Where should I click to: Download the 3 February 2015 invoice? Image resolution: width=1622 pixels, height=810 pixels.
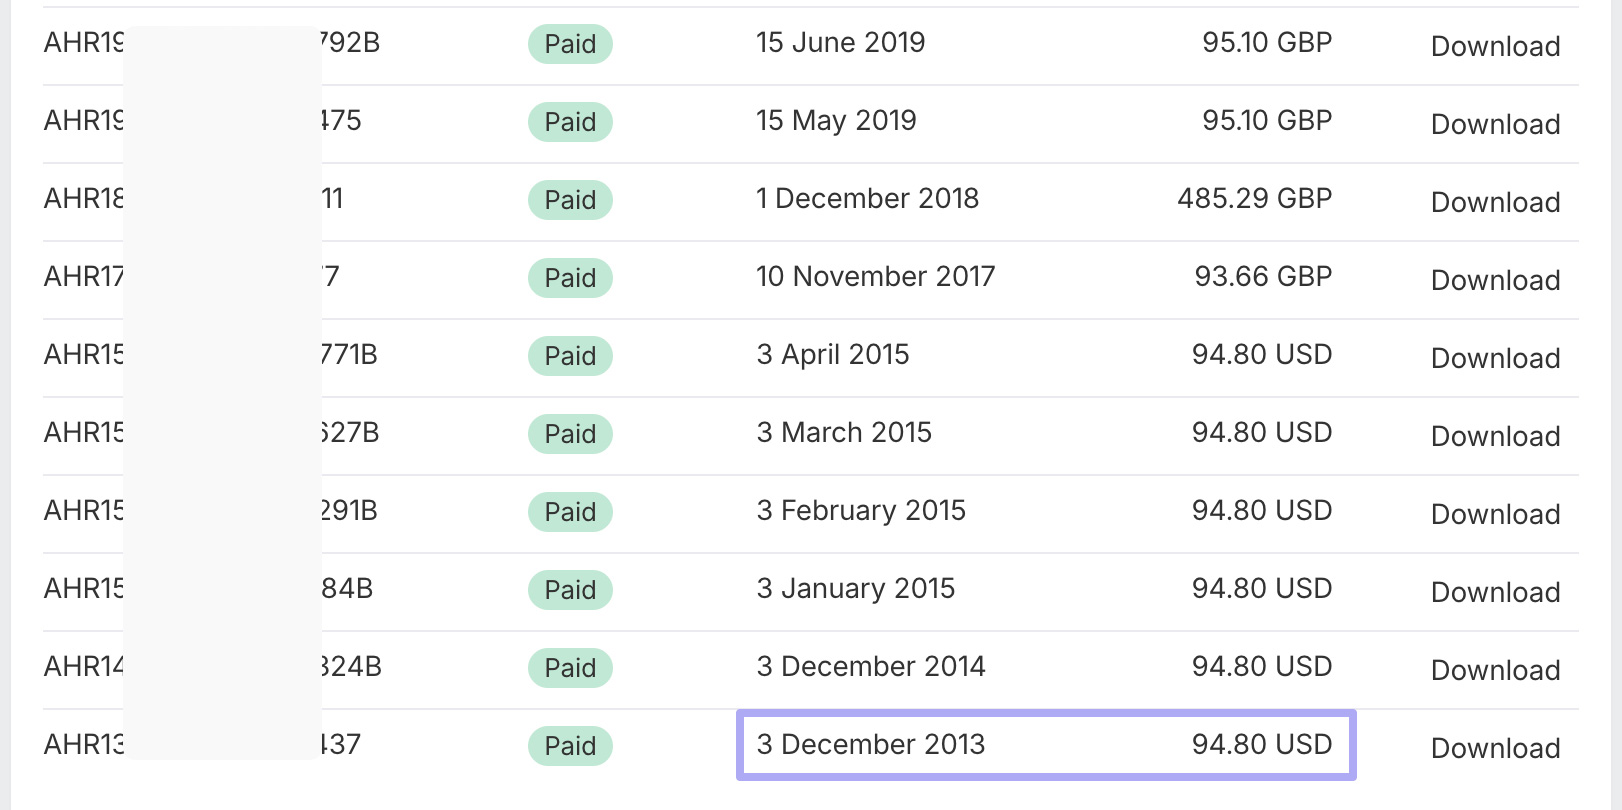(1494, 514)
